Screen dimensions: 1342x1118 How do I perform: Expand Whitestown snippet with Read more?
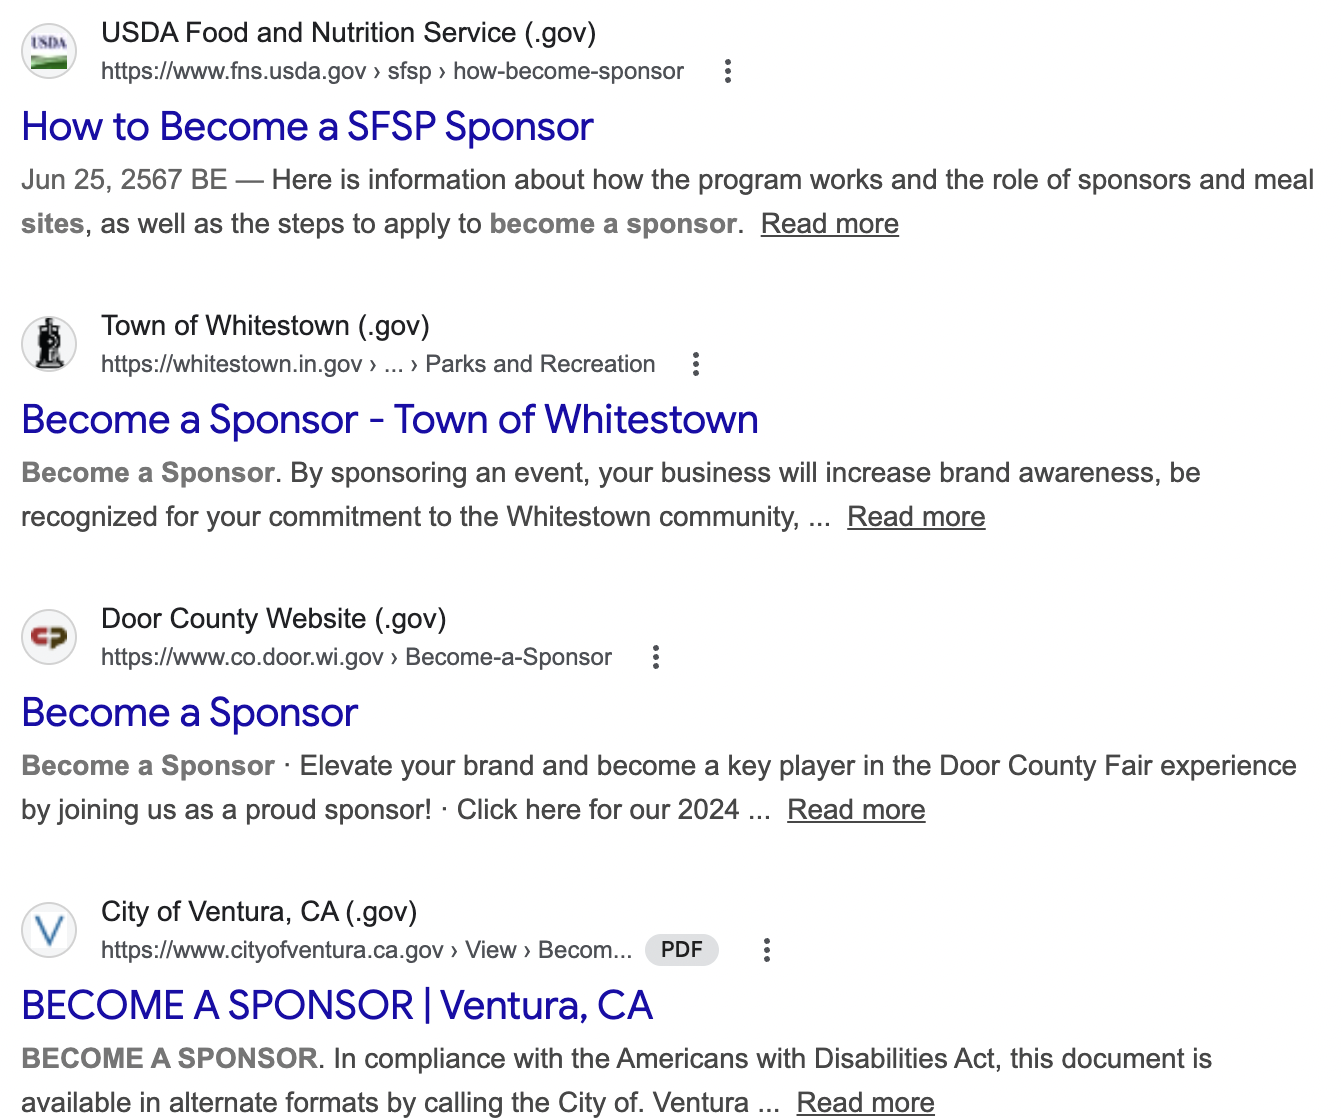916,517
